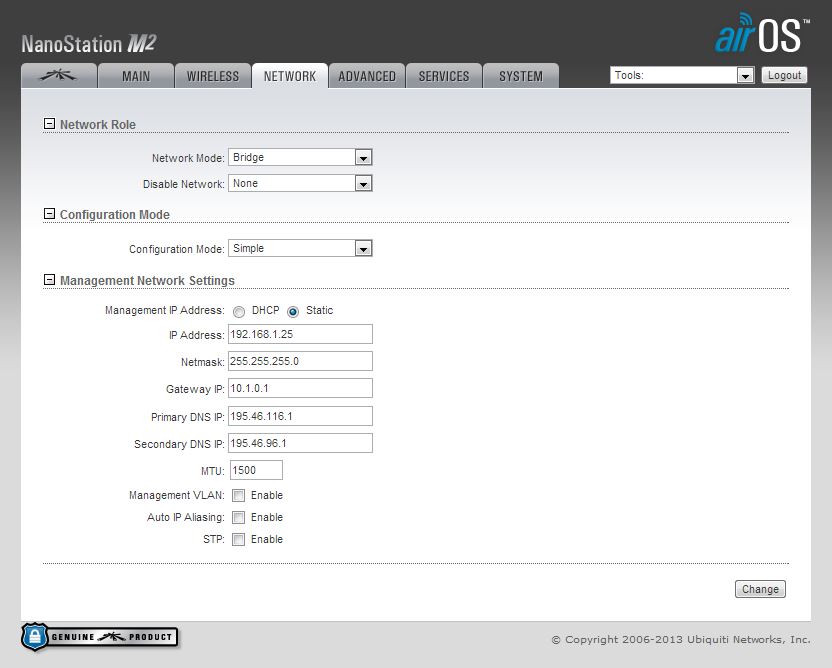Viewport: 832px width, 668px height.
Task: Switch to the MAIN tab
Action: coord(136,75)
